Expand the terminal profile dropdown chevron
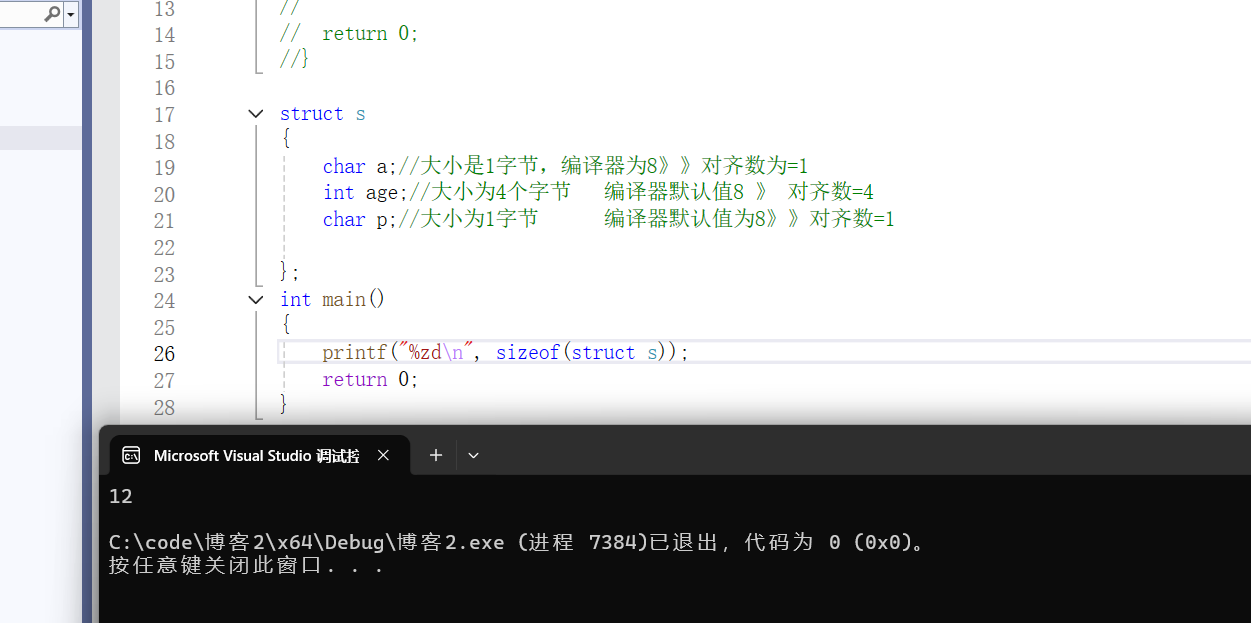 (x=473, y=455)
